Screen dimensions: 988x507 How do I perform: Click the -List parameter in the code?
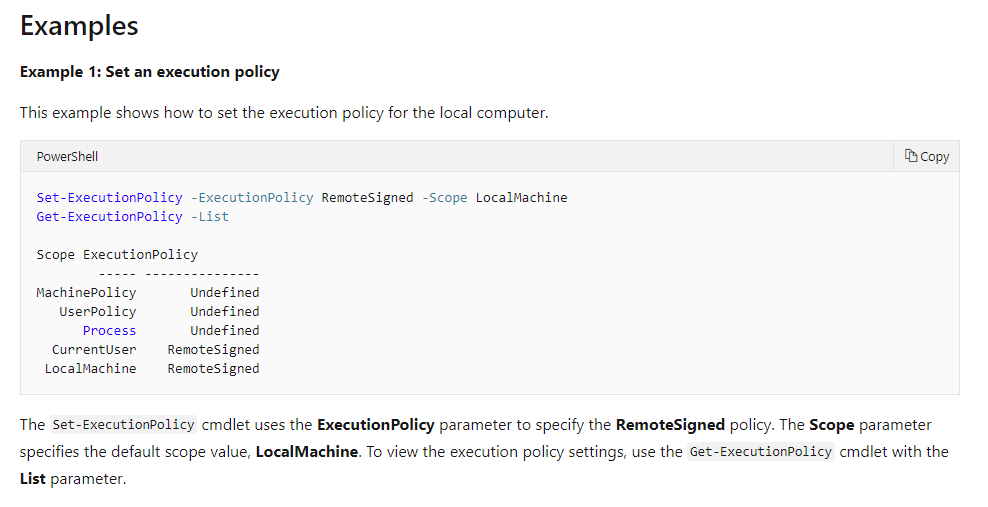[209, 217]
